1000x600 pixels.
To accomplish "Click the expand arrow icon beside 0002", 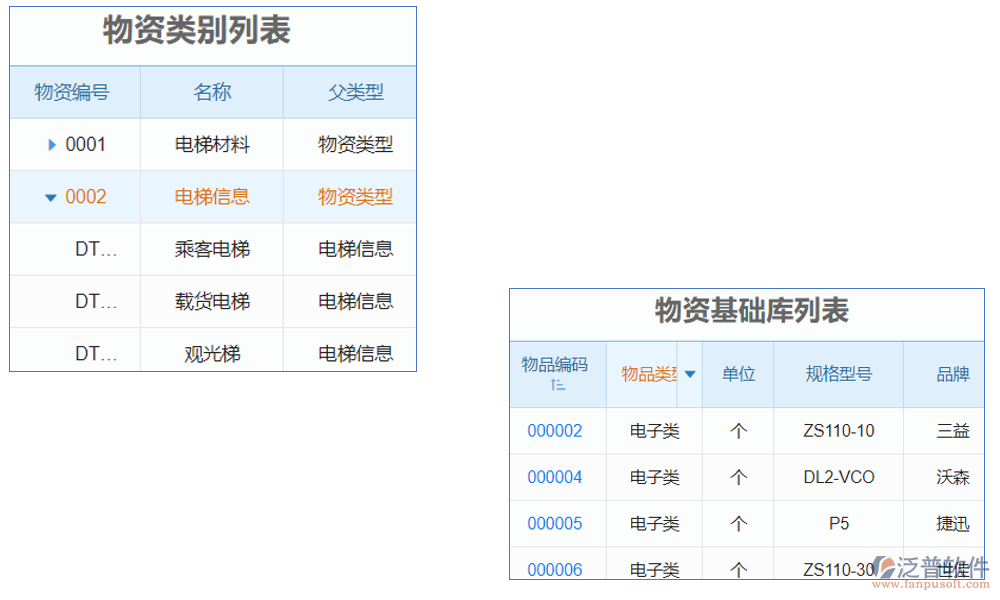I will tap(50, 197).
